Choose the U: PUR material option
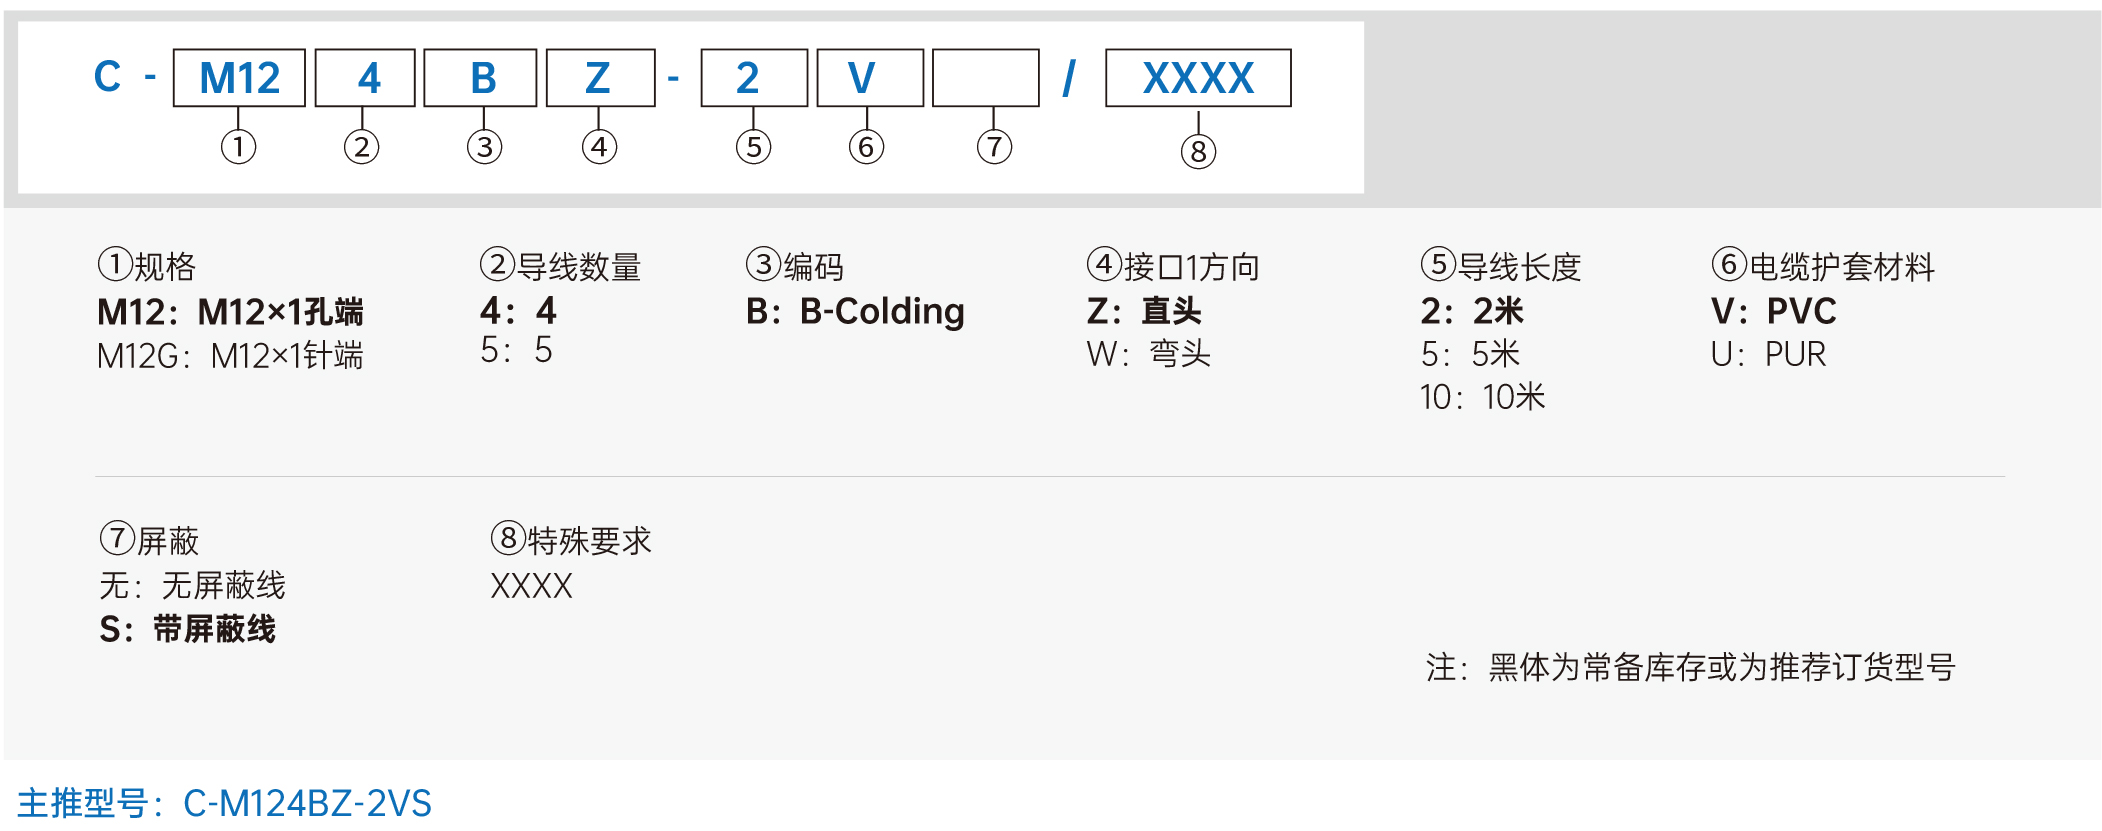The width and height of the screenshot is (2102, 831). click(1768, 354)
